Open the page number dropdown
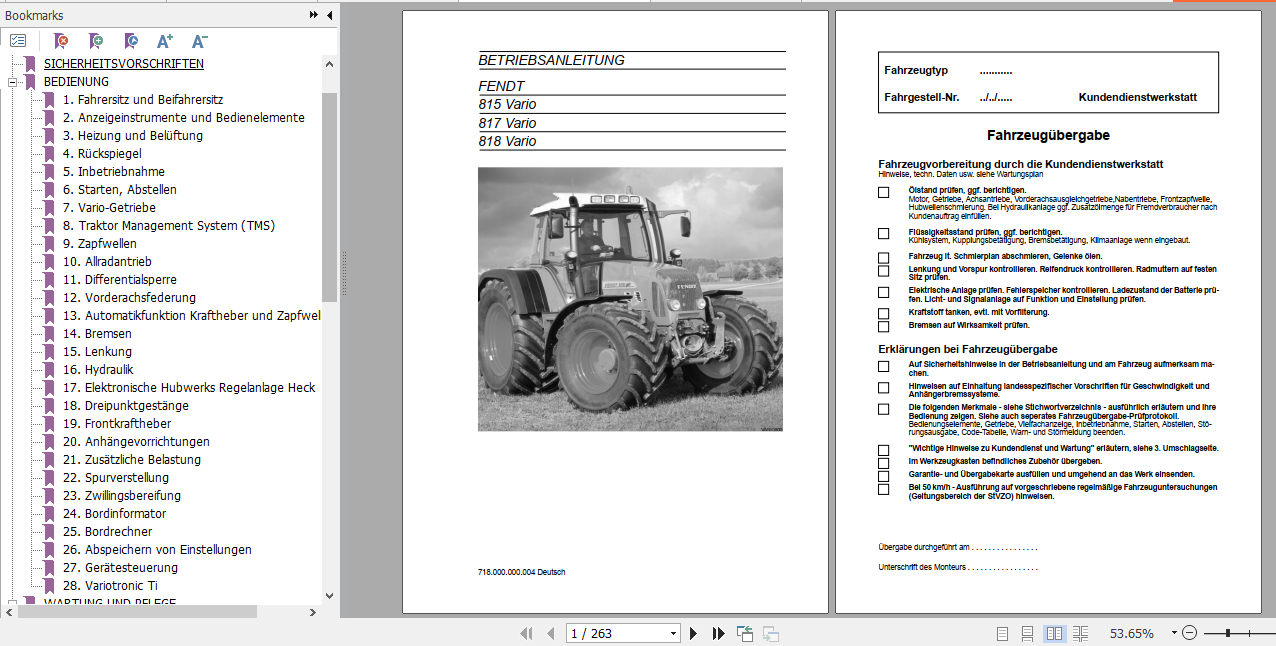Screen dimensions: 1276x646 click(673, 633)
